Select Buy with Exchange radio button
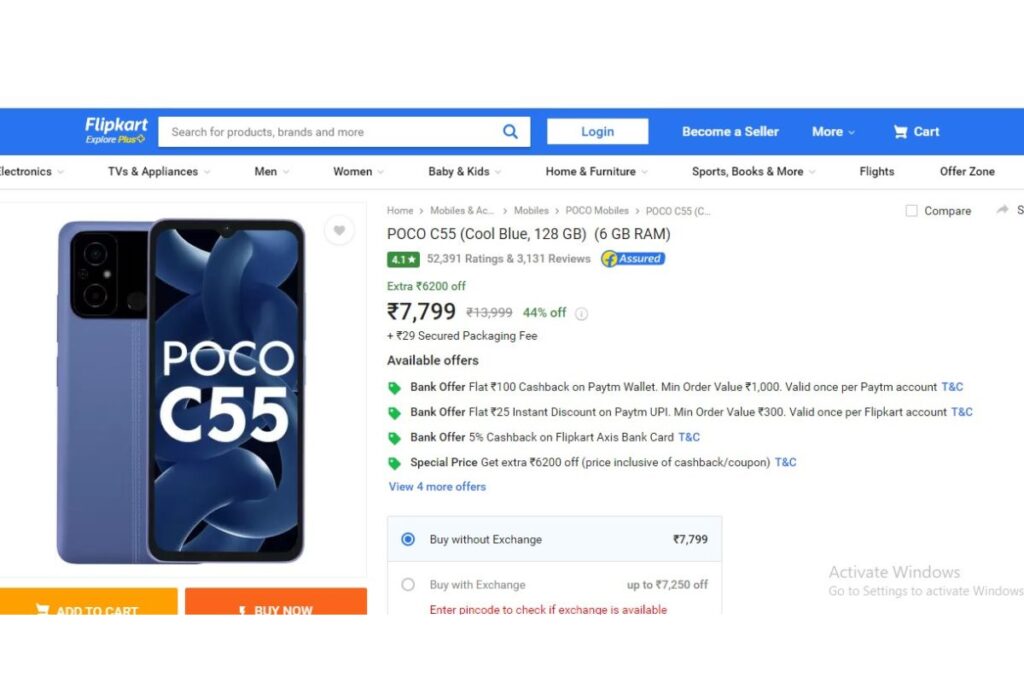 tap(408, 584)
